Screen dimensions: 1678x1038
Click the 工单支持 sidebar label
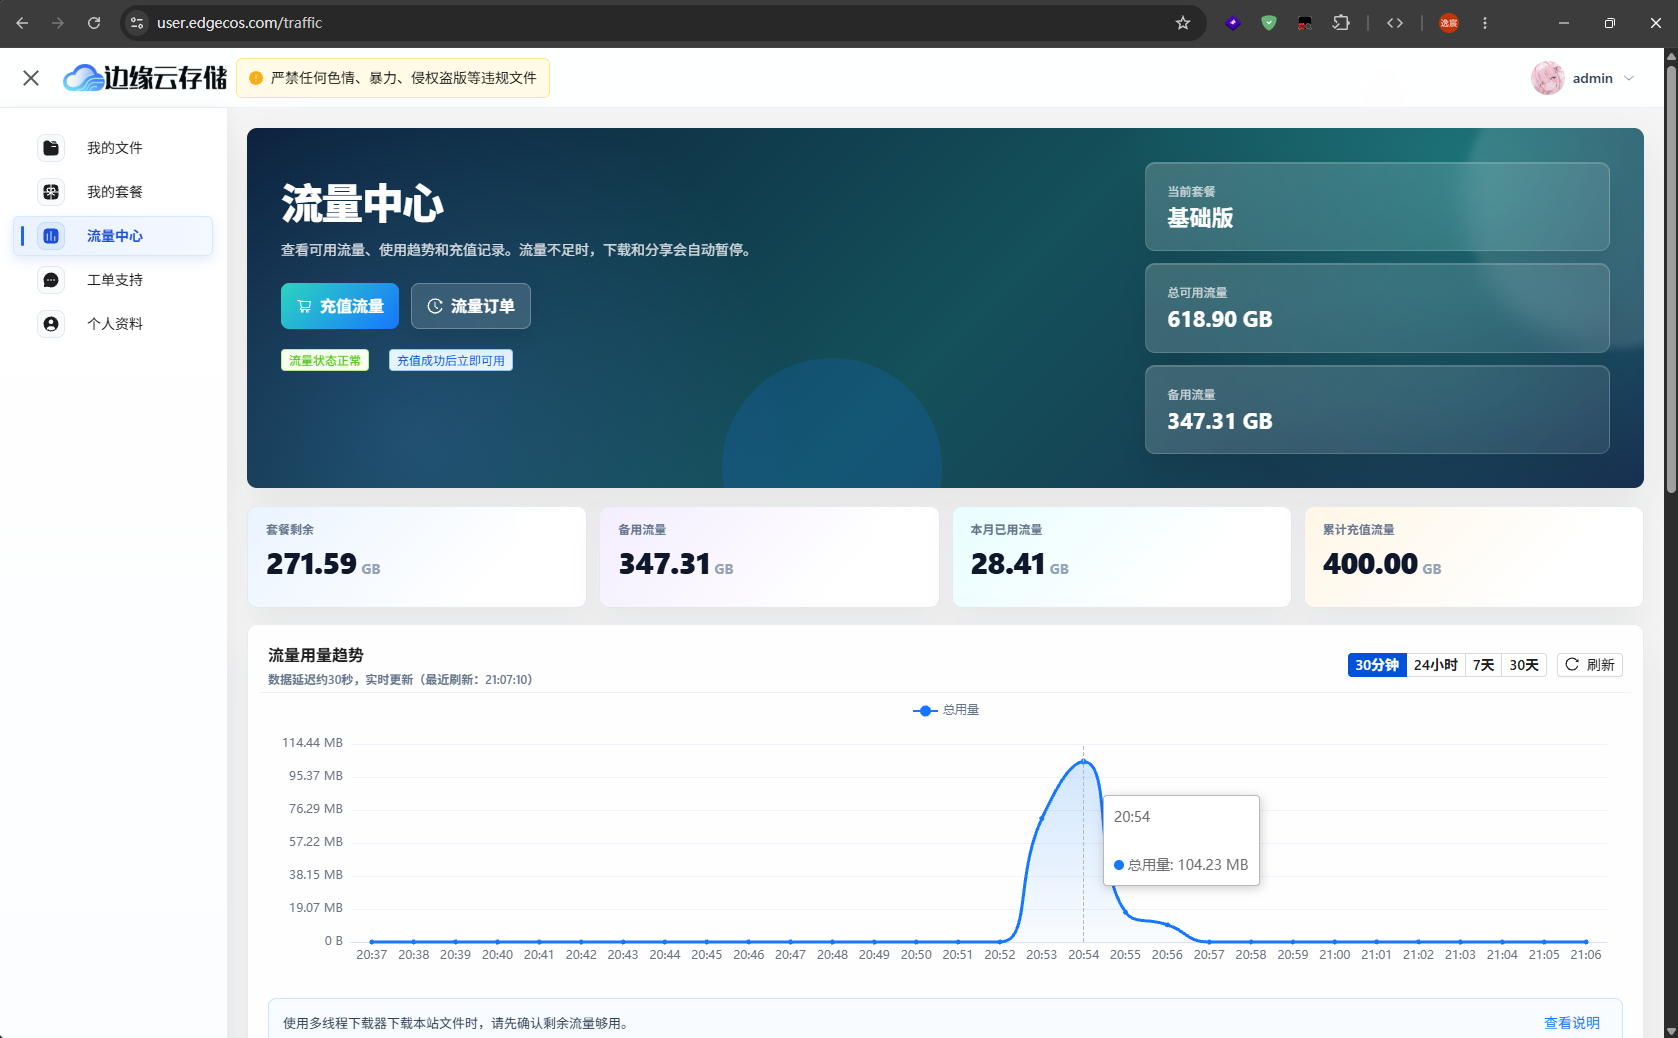115,280
